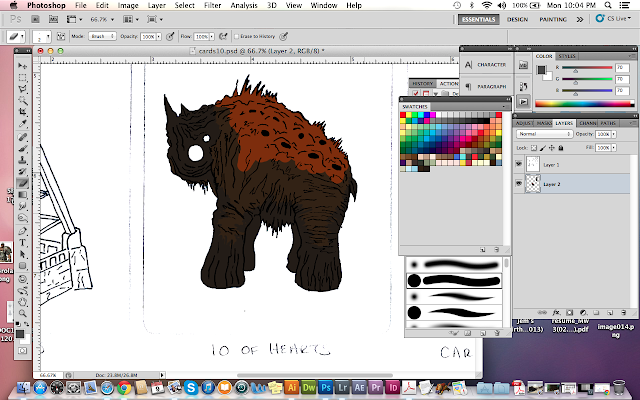Click the foreground color in toolbox
This screenshot has width=640, height=400.
pos(20,334)
